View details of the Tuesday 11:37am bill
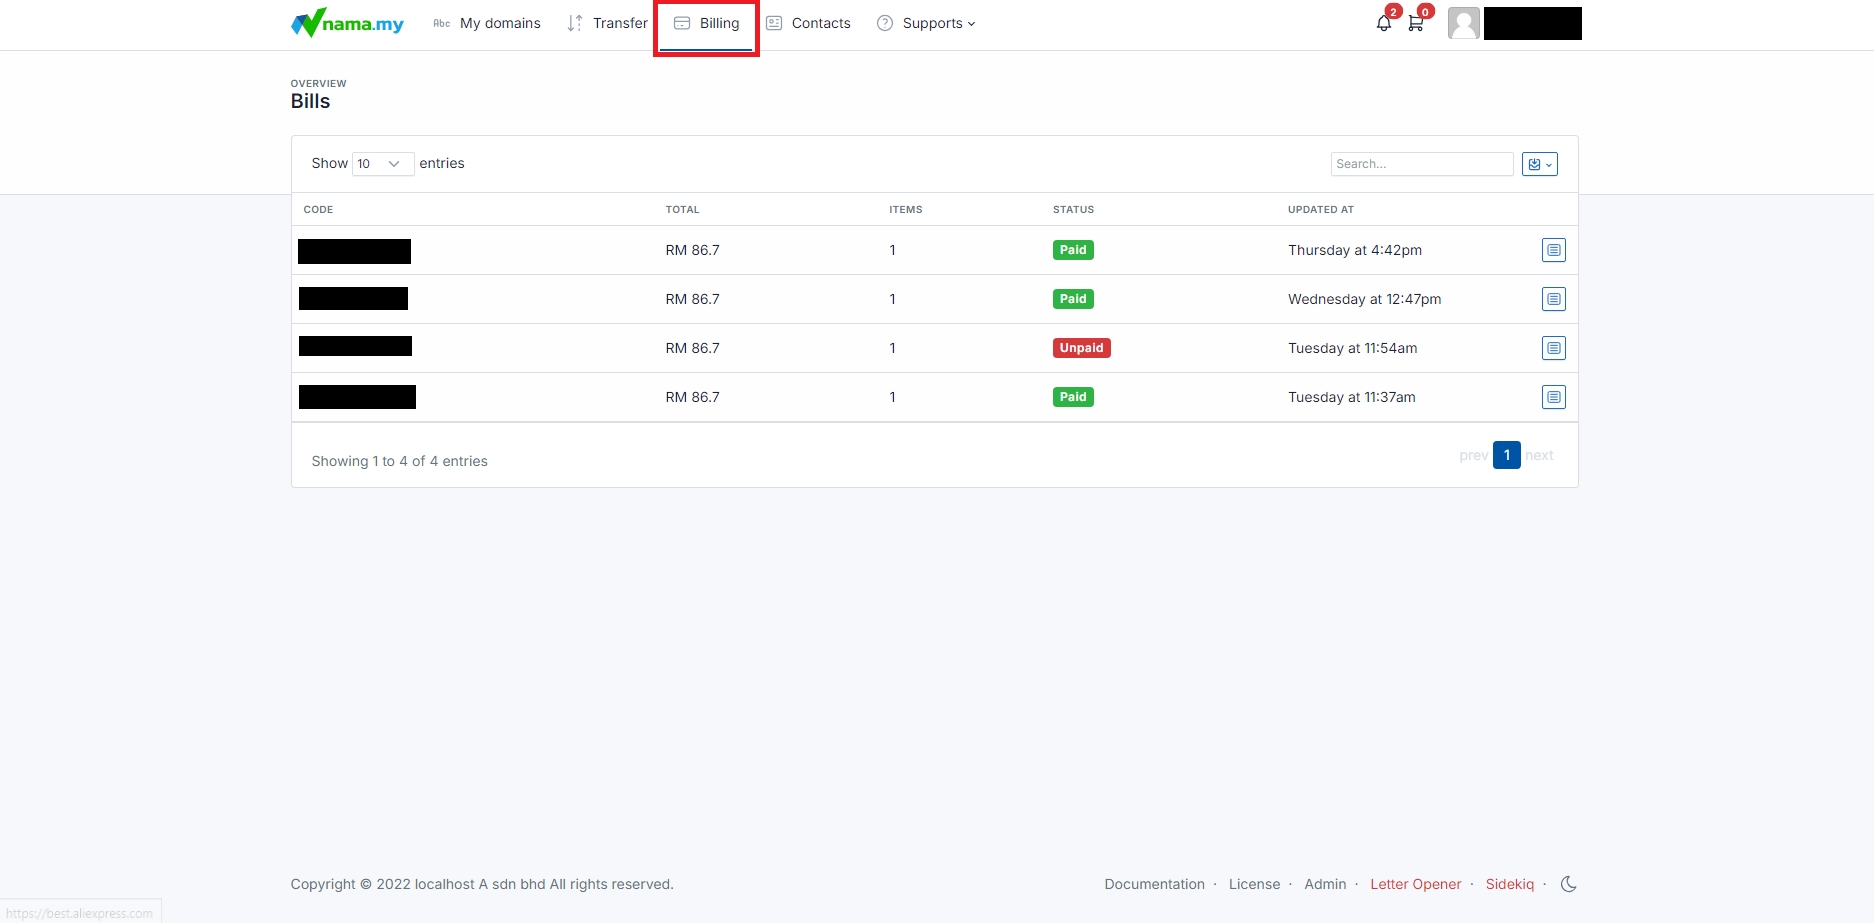The width and height of the screenshot is (1874, 923). pyautogui.click(x=1553, y=397)
